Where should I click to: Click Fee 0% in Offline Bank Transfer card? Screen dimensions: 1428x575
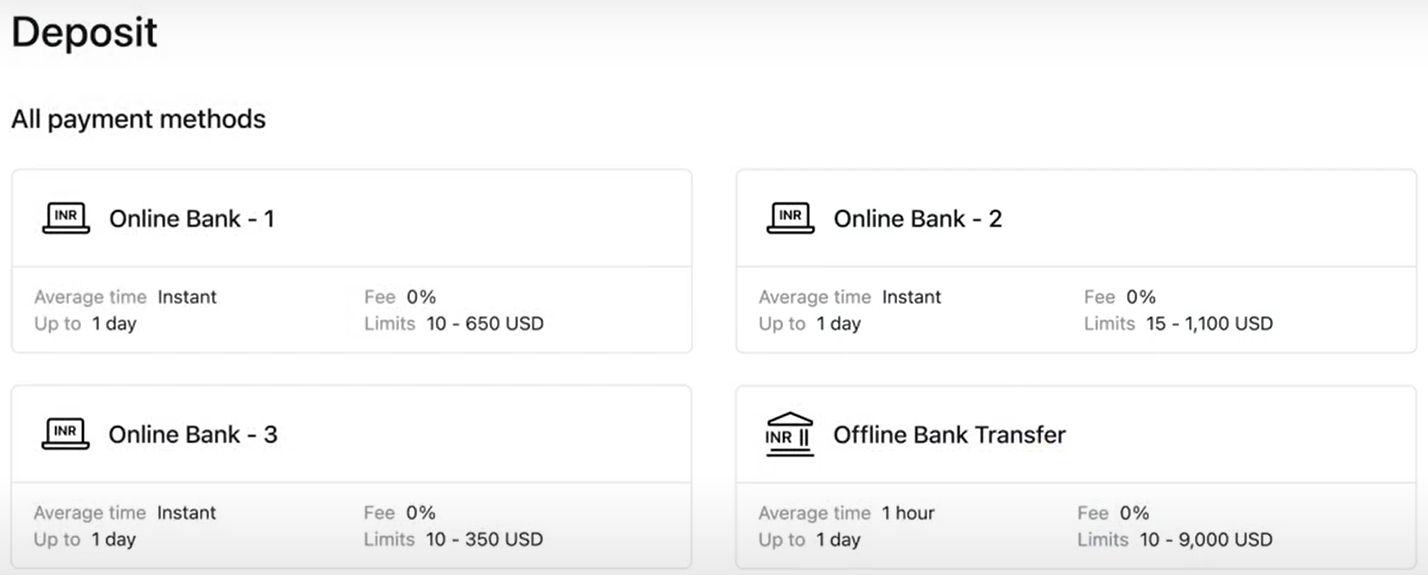point(1114,513)
